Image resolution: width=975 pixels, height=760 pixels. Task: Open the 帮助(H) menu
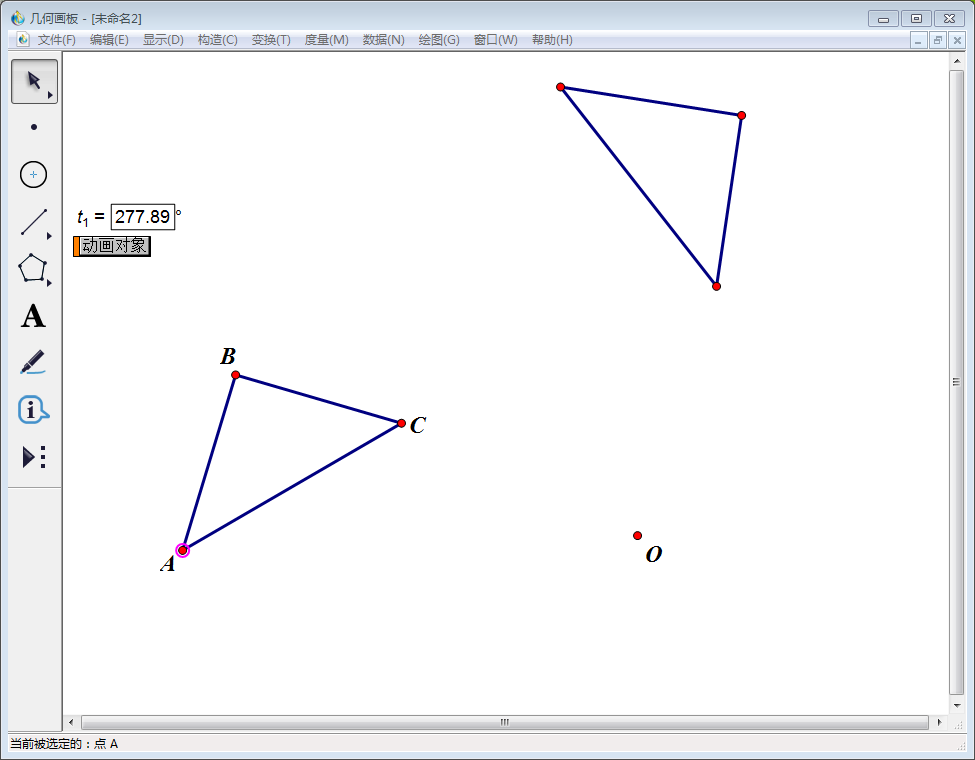click(552, 40)
